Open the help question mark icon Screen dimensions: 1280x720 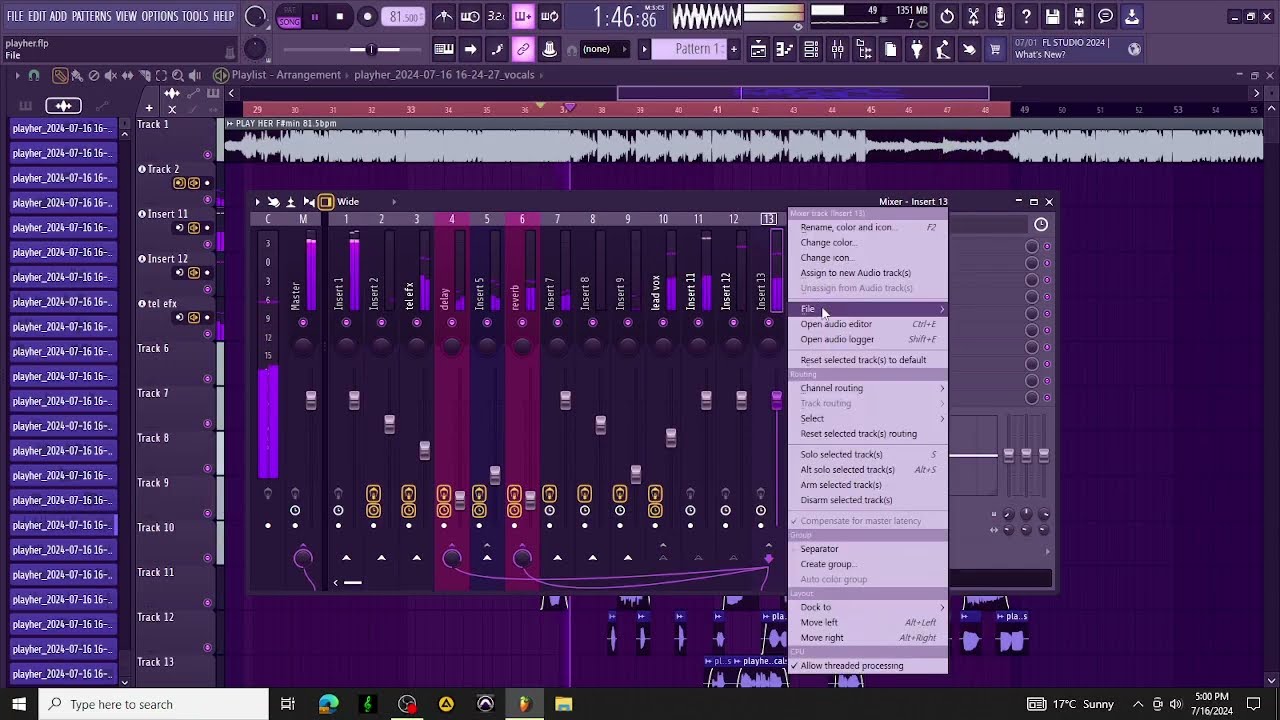pos(1026,16)
